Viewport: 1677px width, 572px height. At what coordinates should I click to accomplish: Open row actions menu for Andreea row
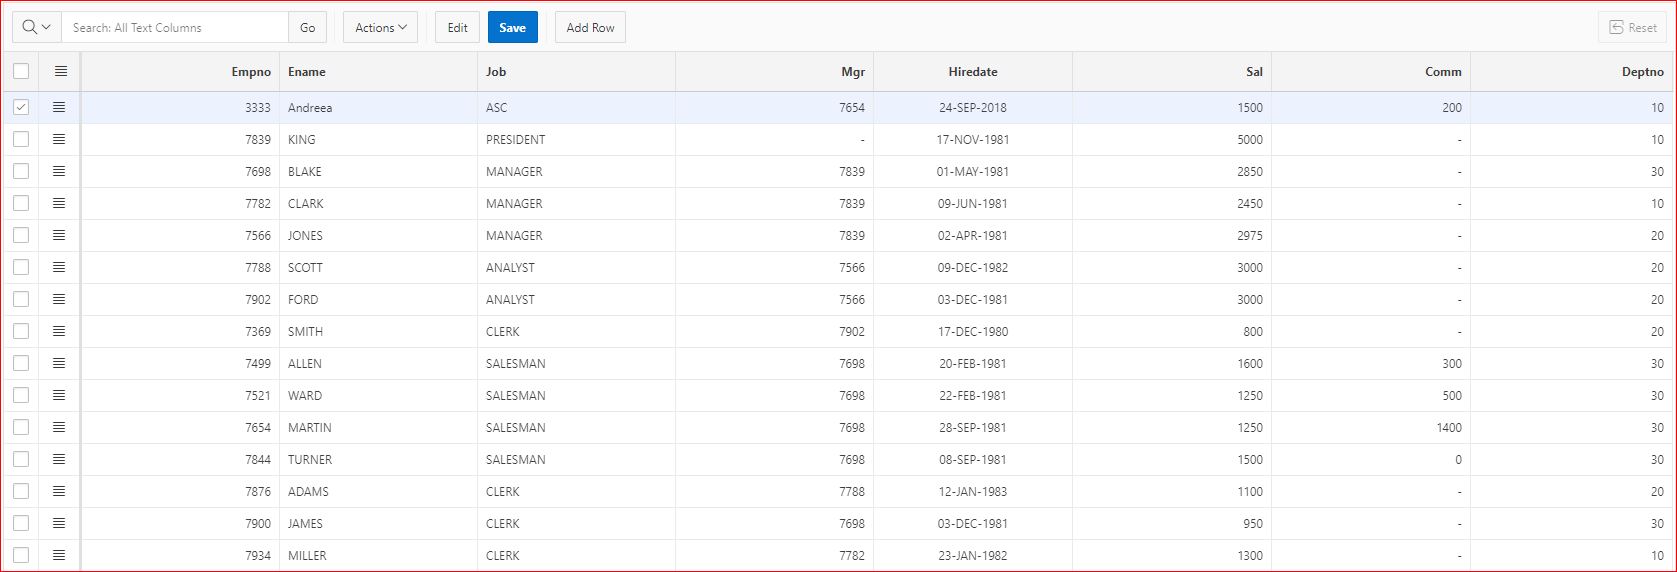pos(59,107)
